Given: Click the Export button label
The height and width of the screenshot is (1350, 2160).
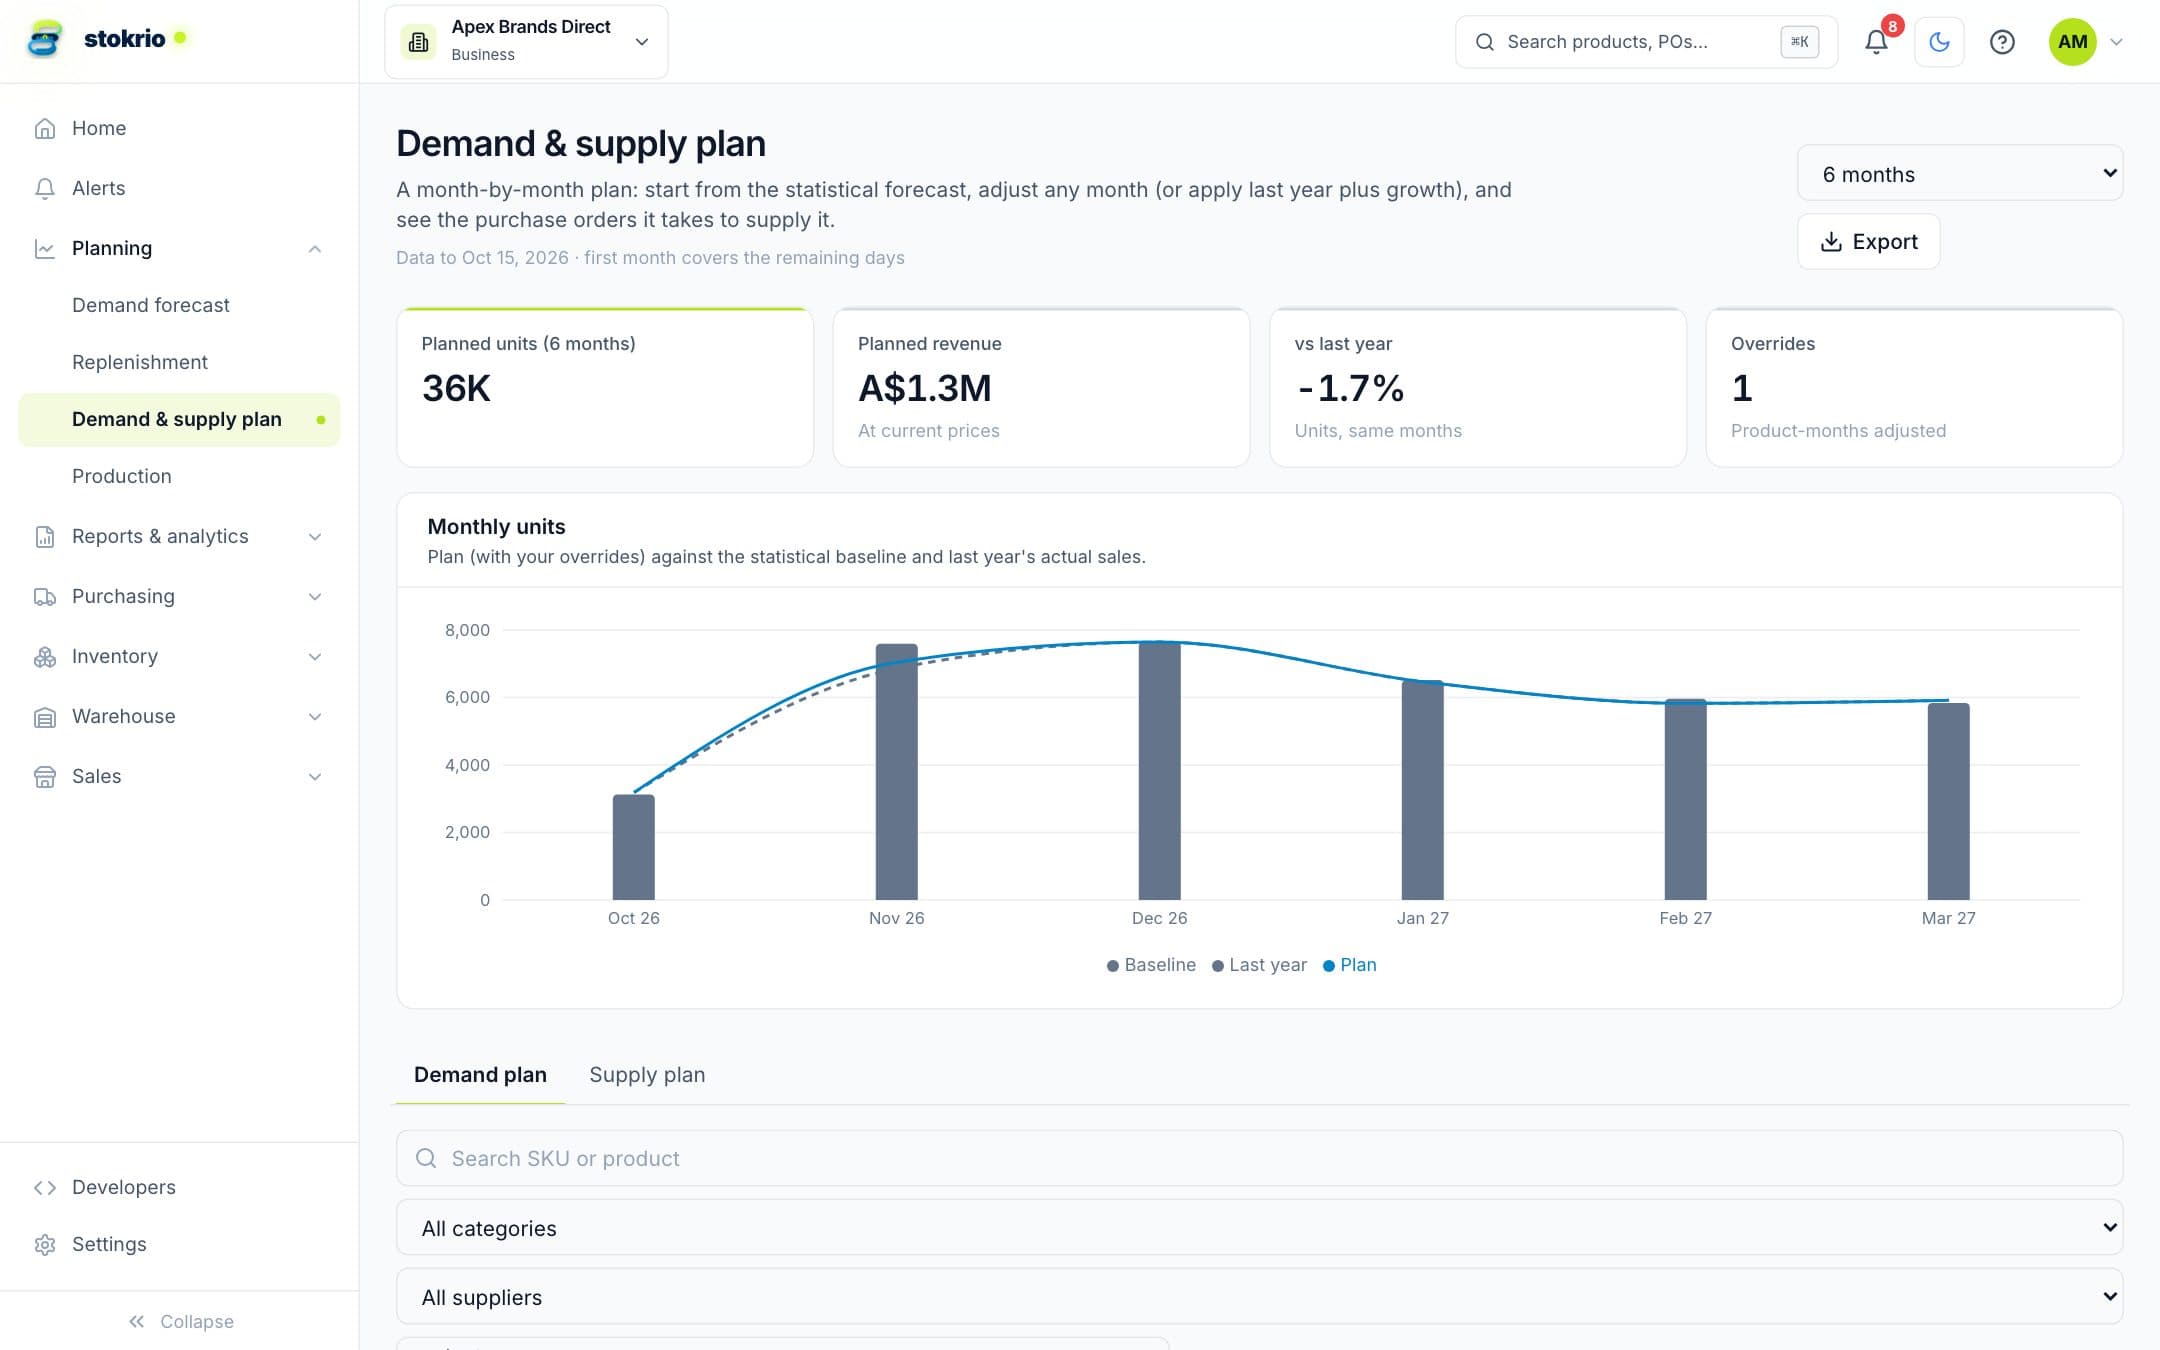Looking at the screenshot, I should point(1885,241).
